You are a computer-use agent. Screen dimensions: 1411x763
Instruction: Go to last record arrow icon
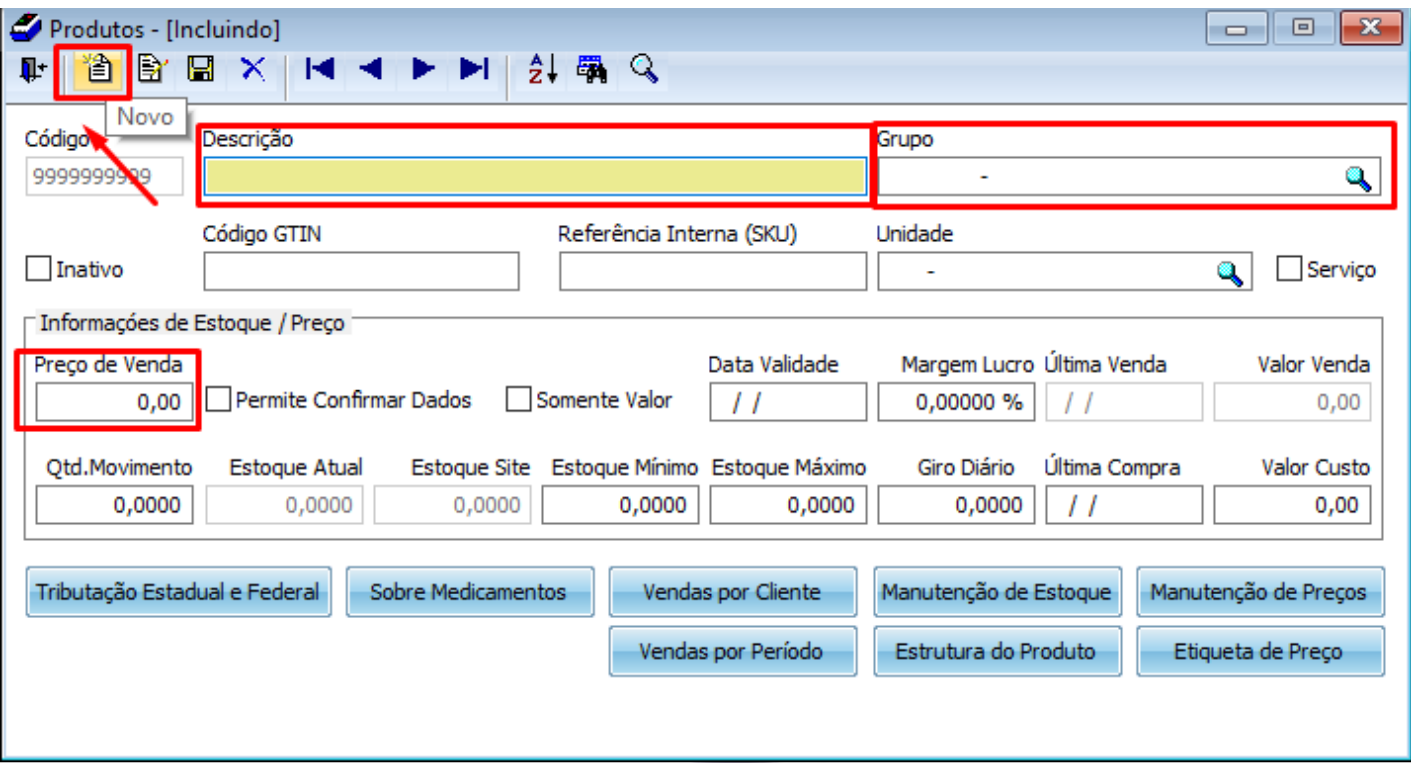[474, 69]
